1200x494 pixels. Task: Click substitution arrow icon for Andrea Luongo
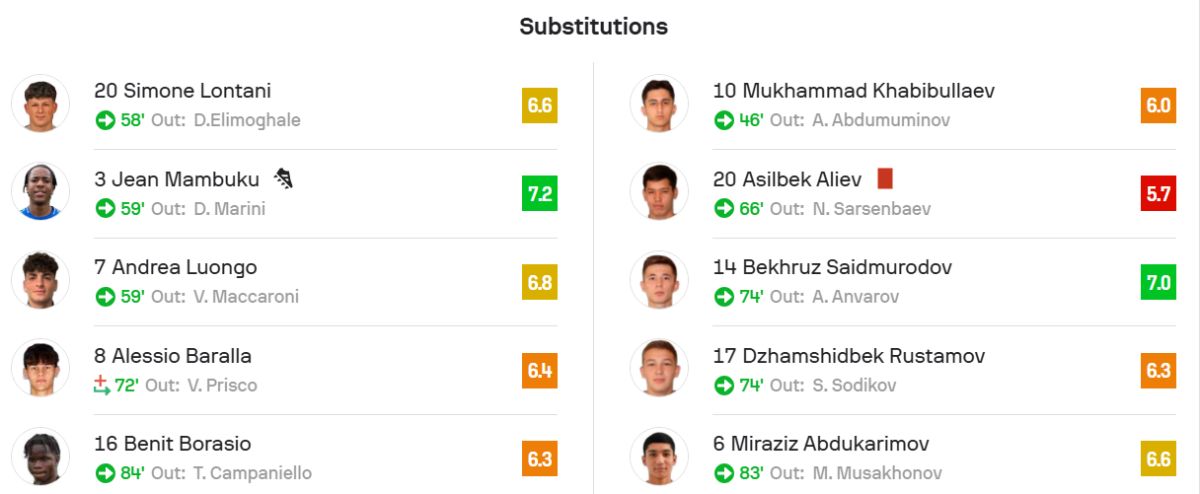pyautogui.click(x=105, y=297)
